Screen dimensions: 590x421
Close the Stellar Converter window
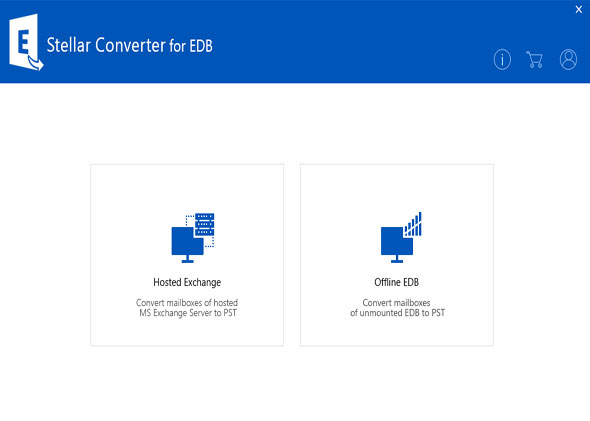point(578,9)
